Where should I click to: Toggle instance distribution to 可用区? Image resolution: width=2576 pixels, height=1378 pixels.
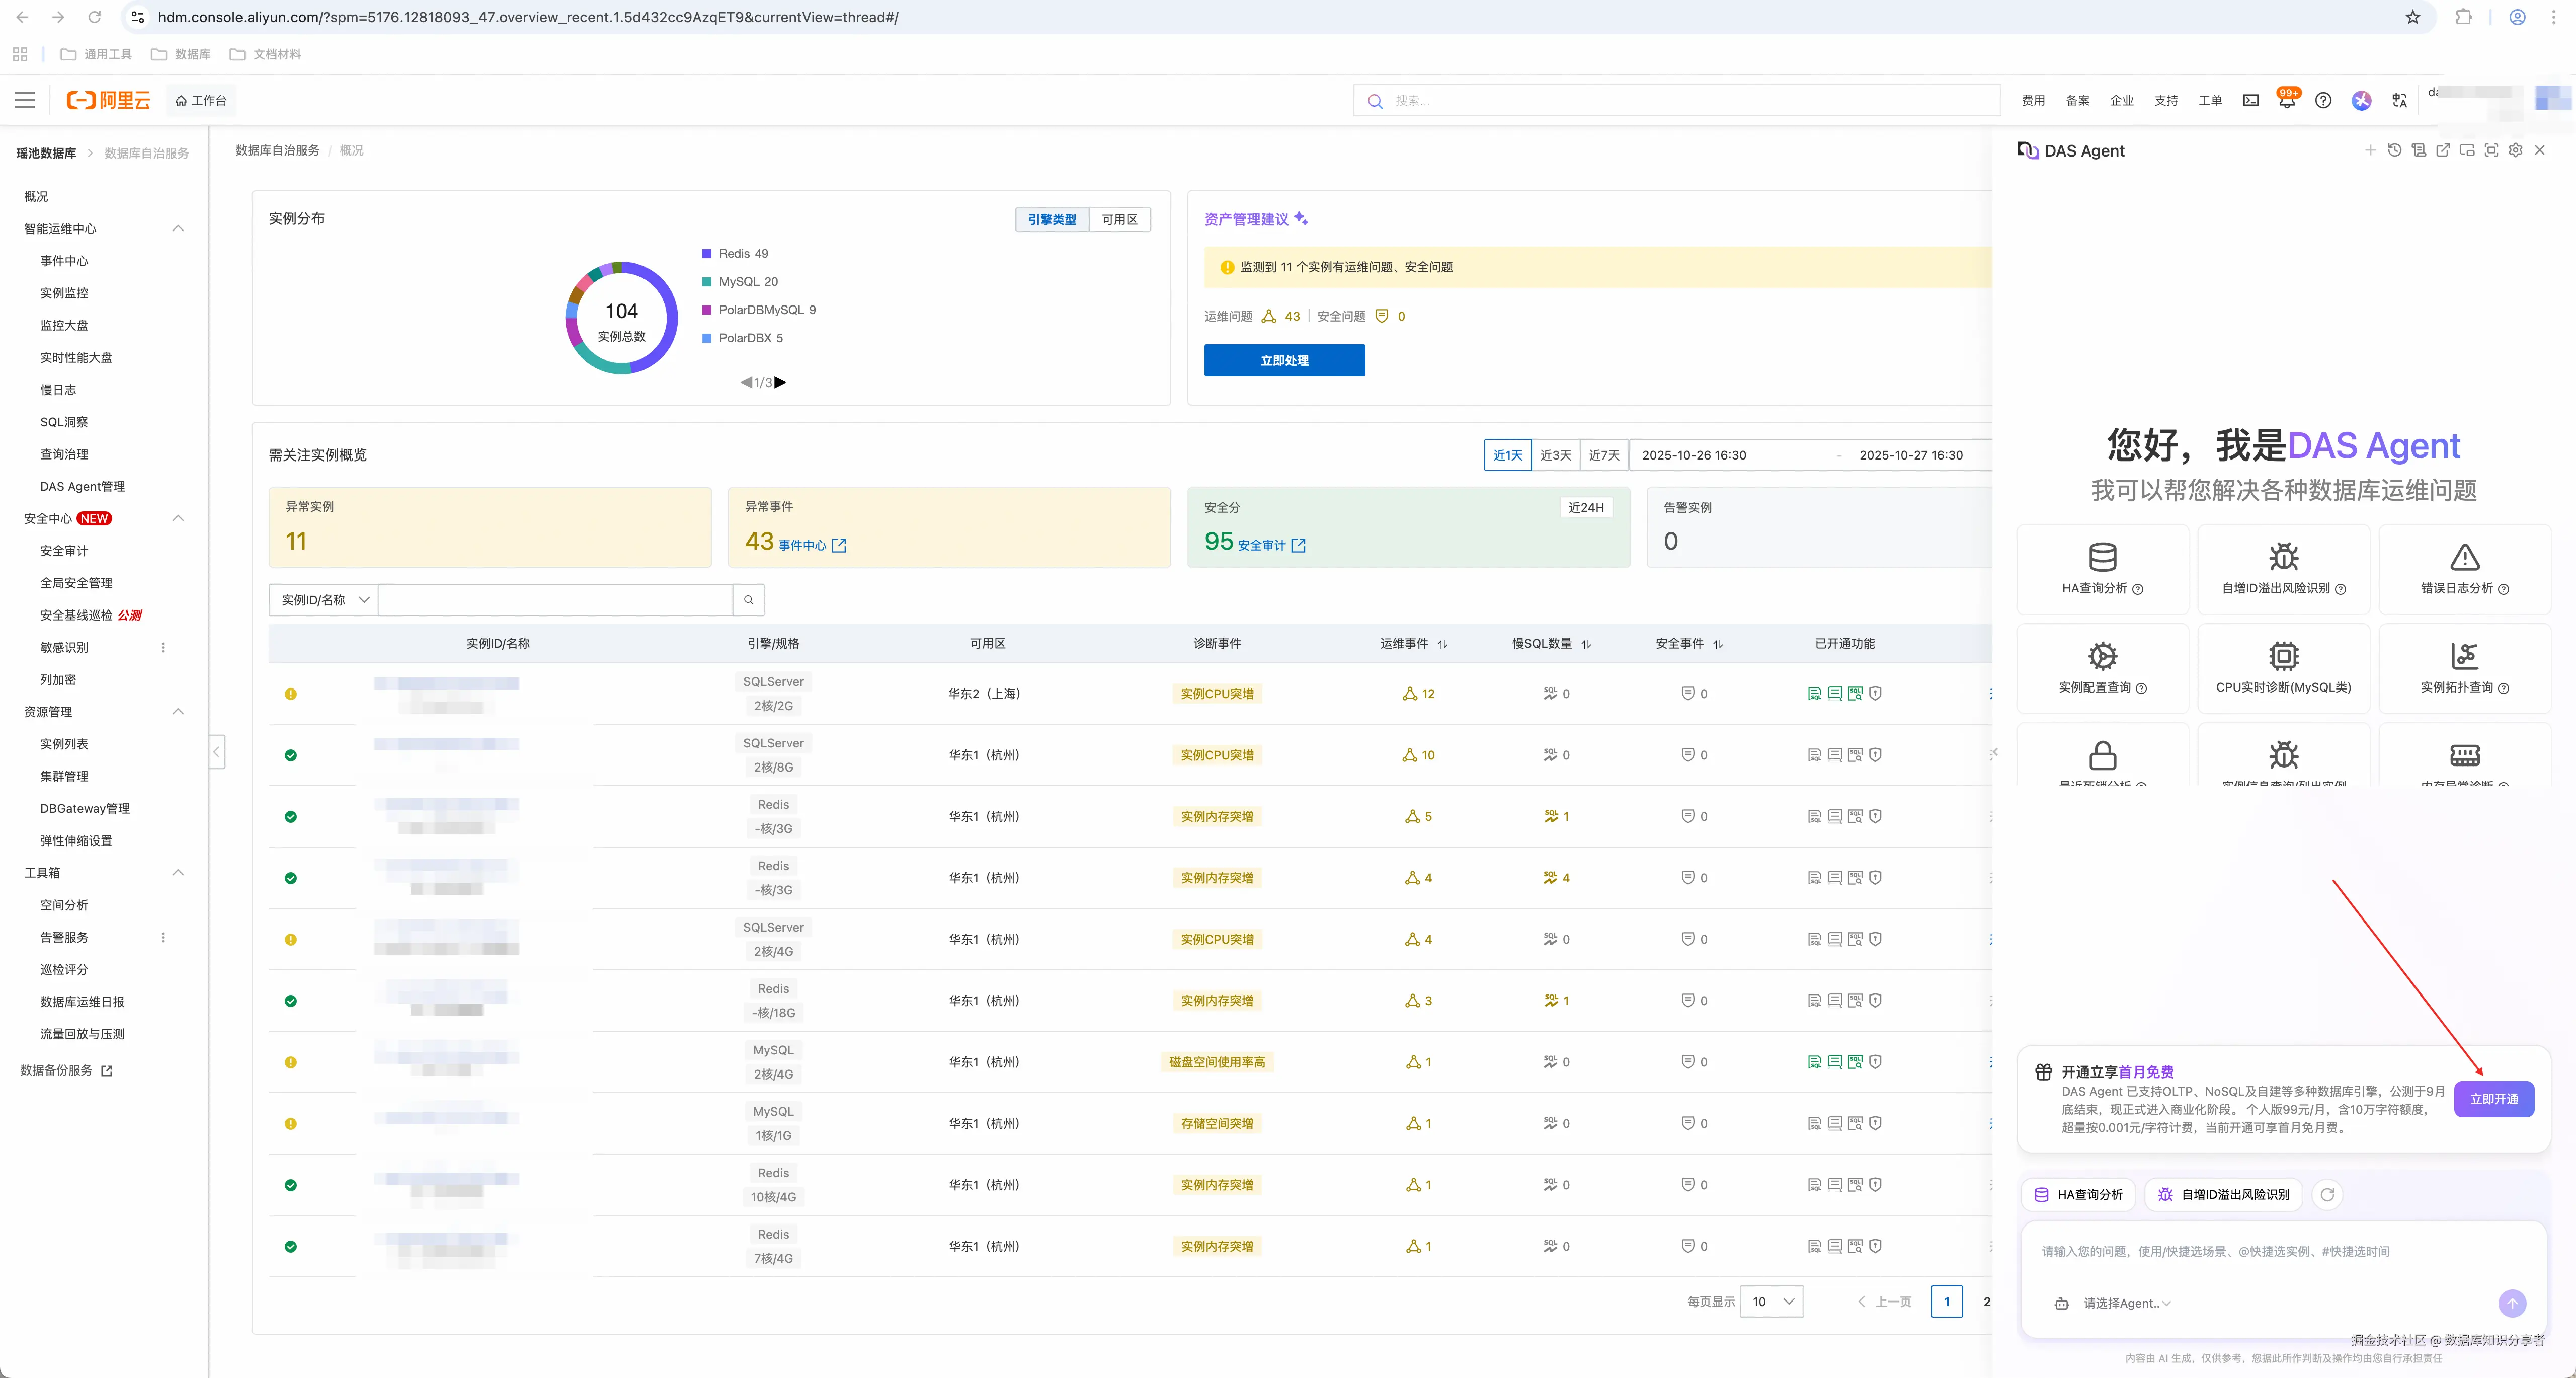point(1119,220)
